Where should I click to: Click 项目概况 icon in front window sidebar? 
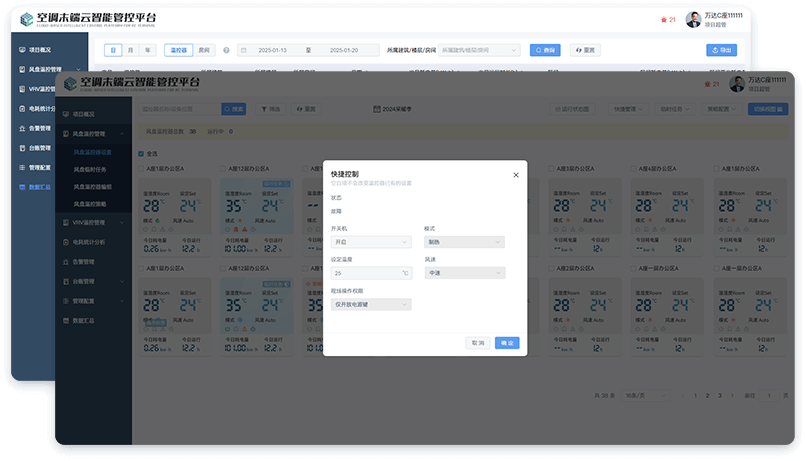(x=66, y=114)
